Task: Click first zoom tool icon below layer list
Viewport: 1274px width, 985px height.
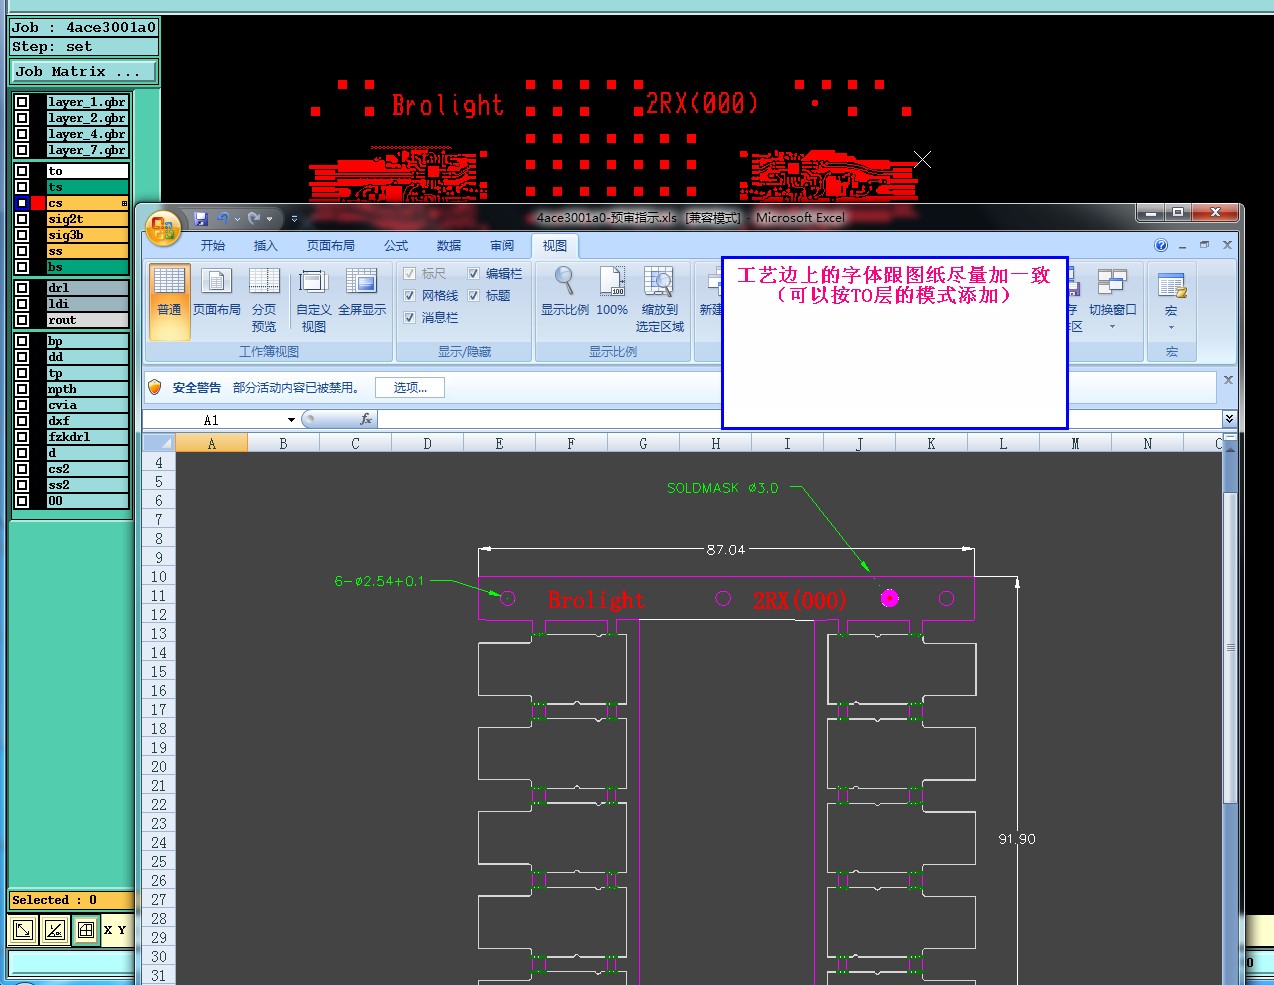Action: [23, 930]
